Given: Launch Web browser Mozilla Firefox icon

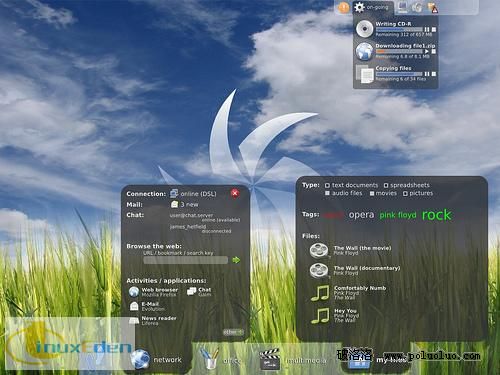Looking at the screenshot, I should (x=134, y=292).
